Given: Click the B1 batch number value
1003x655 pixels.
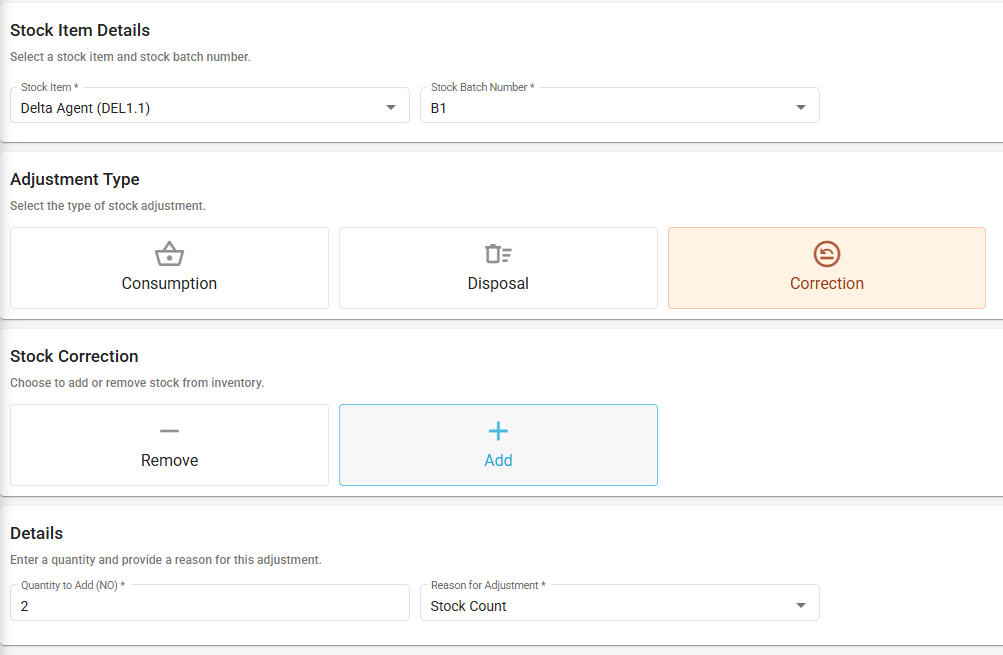Looking at the screenshot, I should point(438,108).
